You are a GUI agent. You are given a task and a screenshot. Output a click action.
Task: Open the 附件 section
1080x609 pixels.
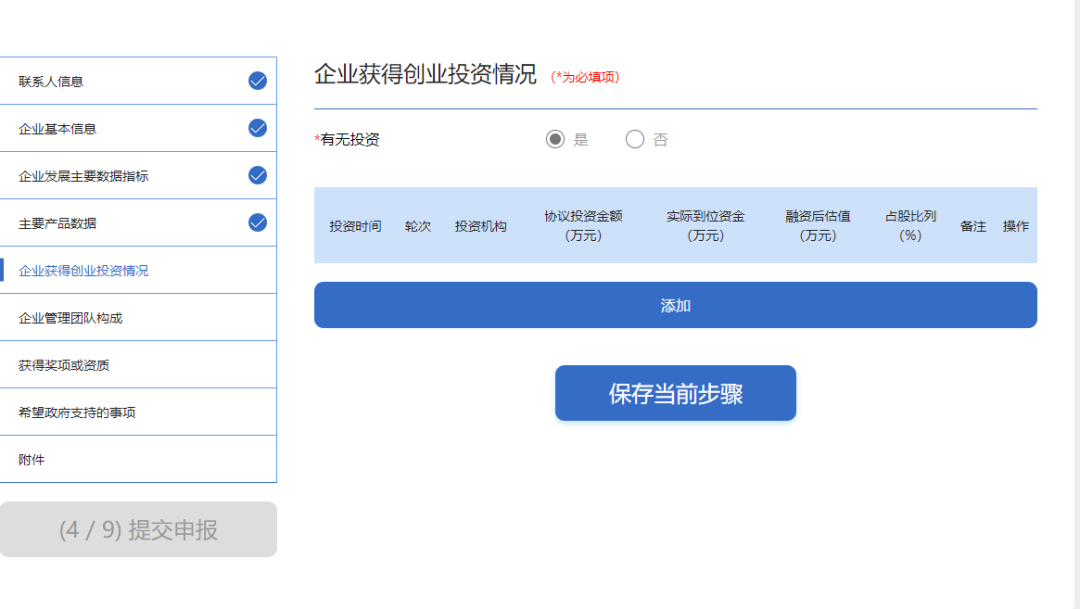pos(32,460)
